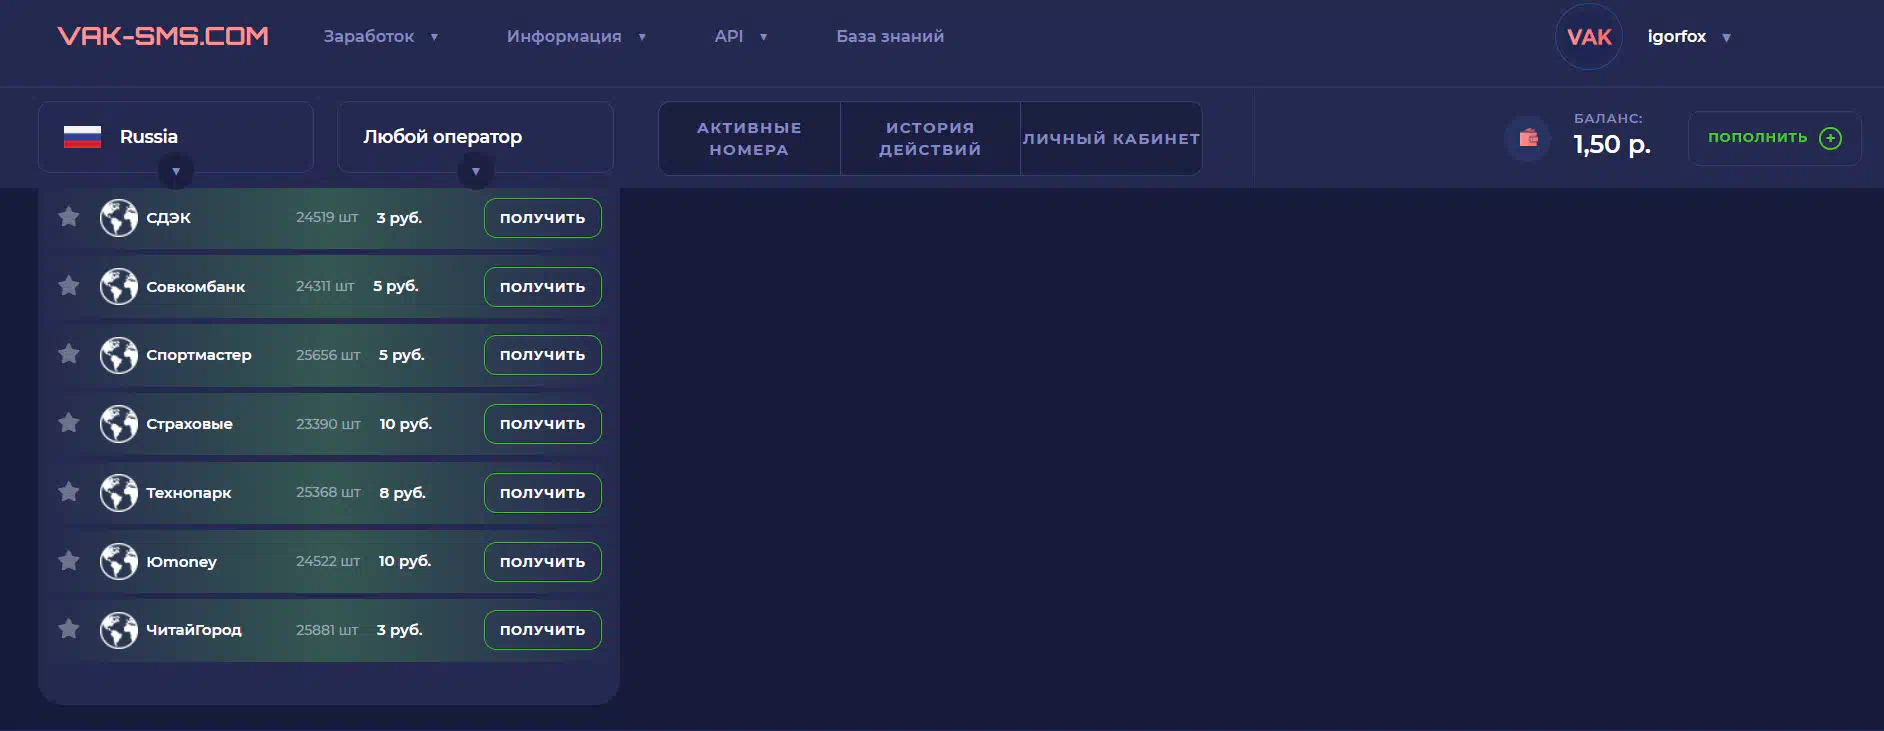Open the igorfox account menu
Viewport: 1884px width, 731px height.
(x=1689, y=37)
